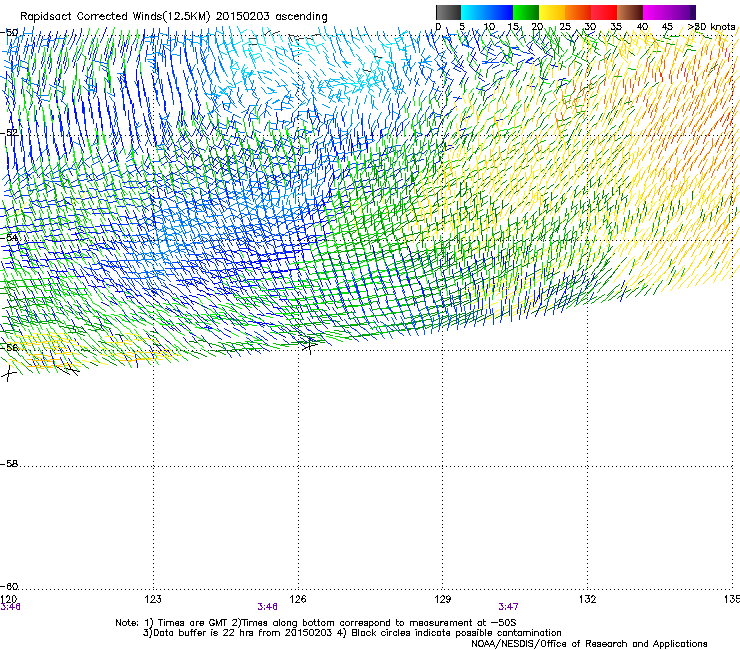Click the 'NOAA/NESDIS/Office of Research and Applications' credit
This screenshot has width=740, height=650.
click(589, 643)
